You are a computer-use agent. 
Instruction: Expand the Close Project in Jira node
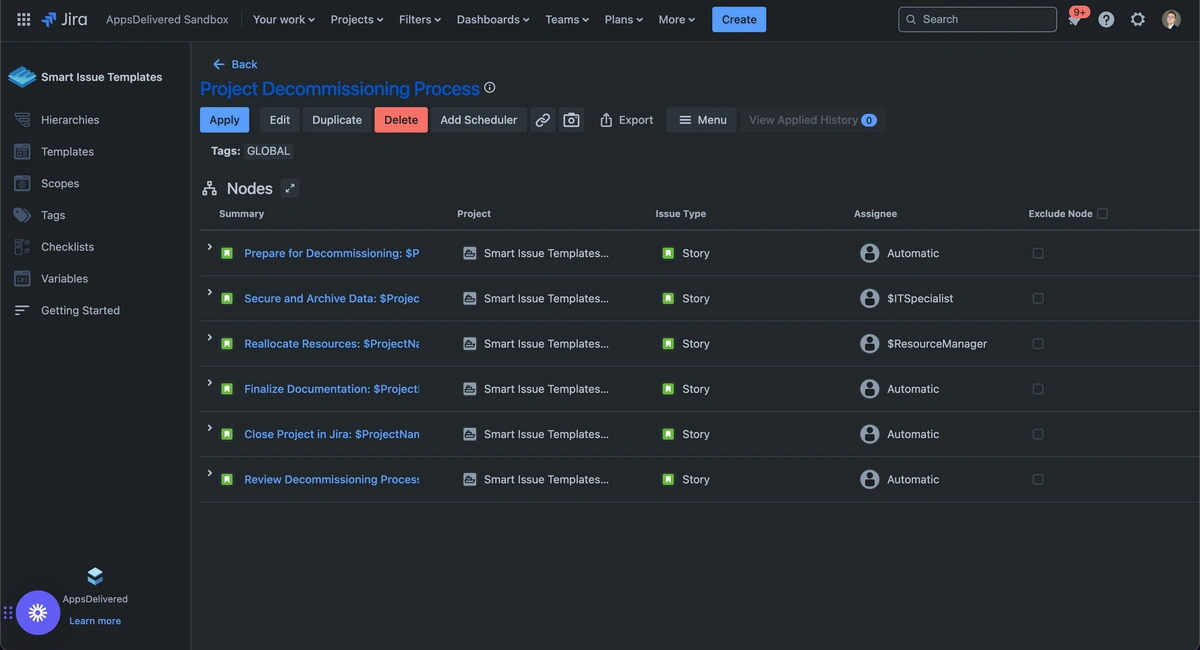[x=210, y=428]
